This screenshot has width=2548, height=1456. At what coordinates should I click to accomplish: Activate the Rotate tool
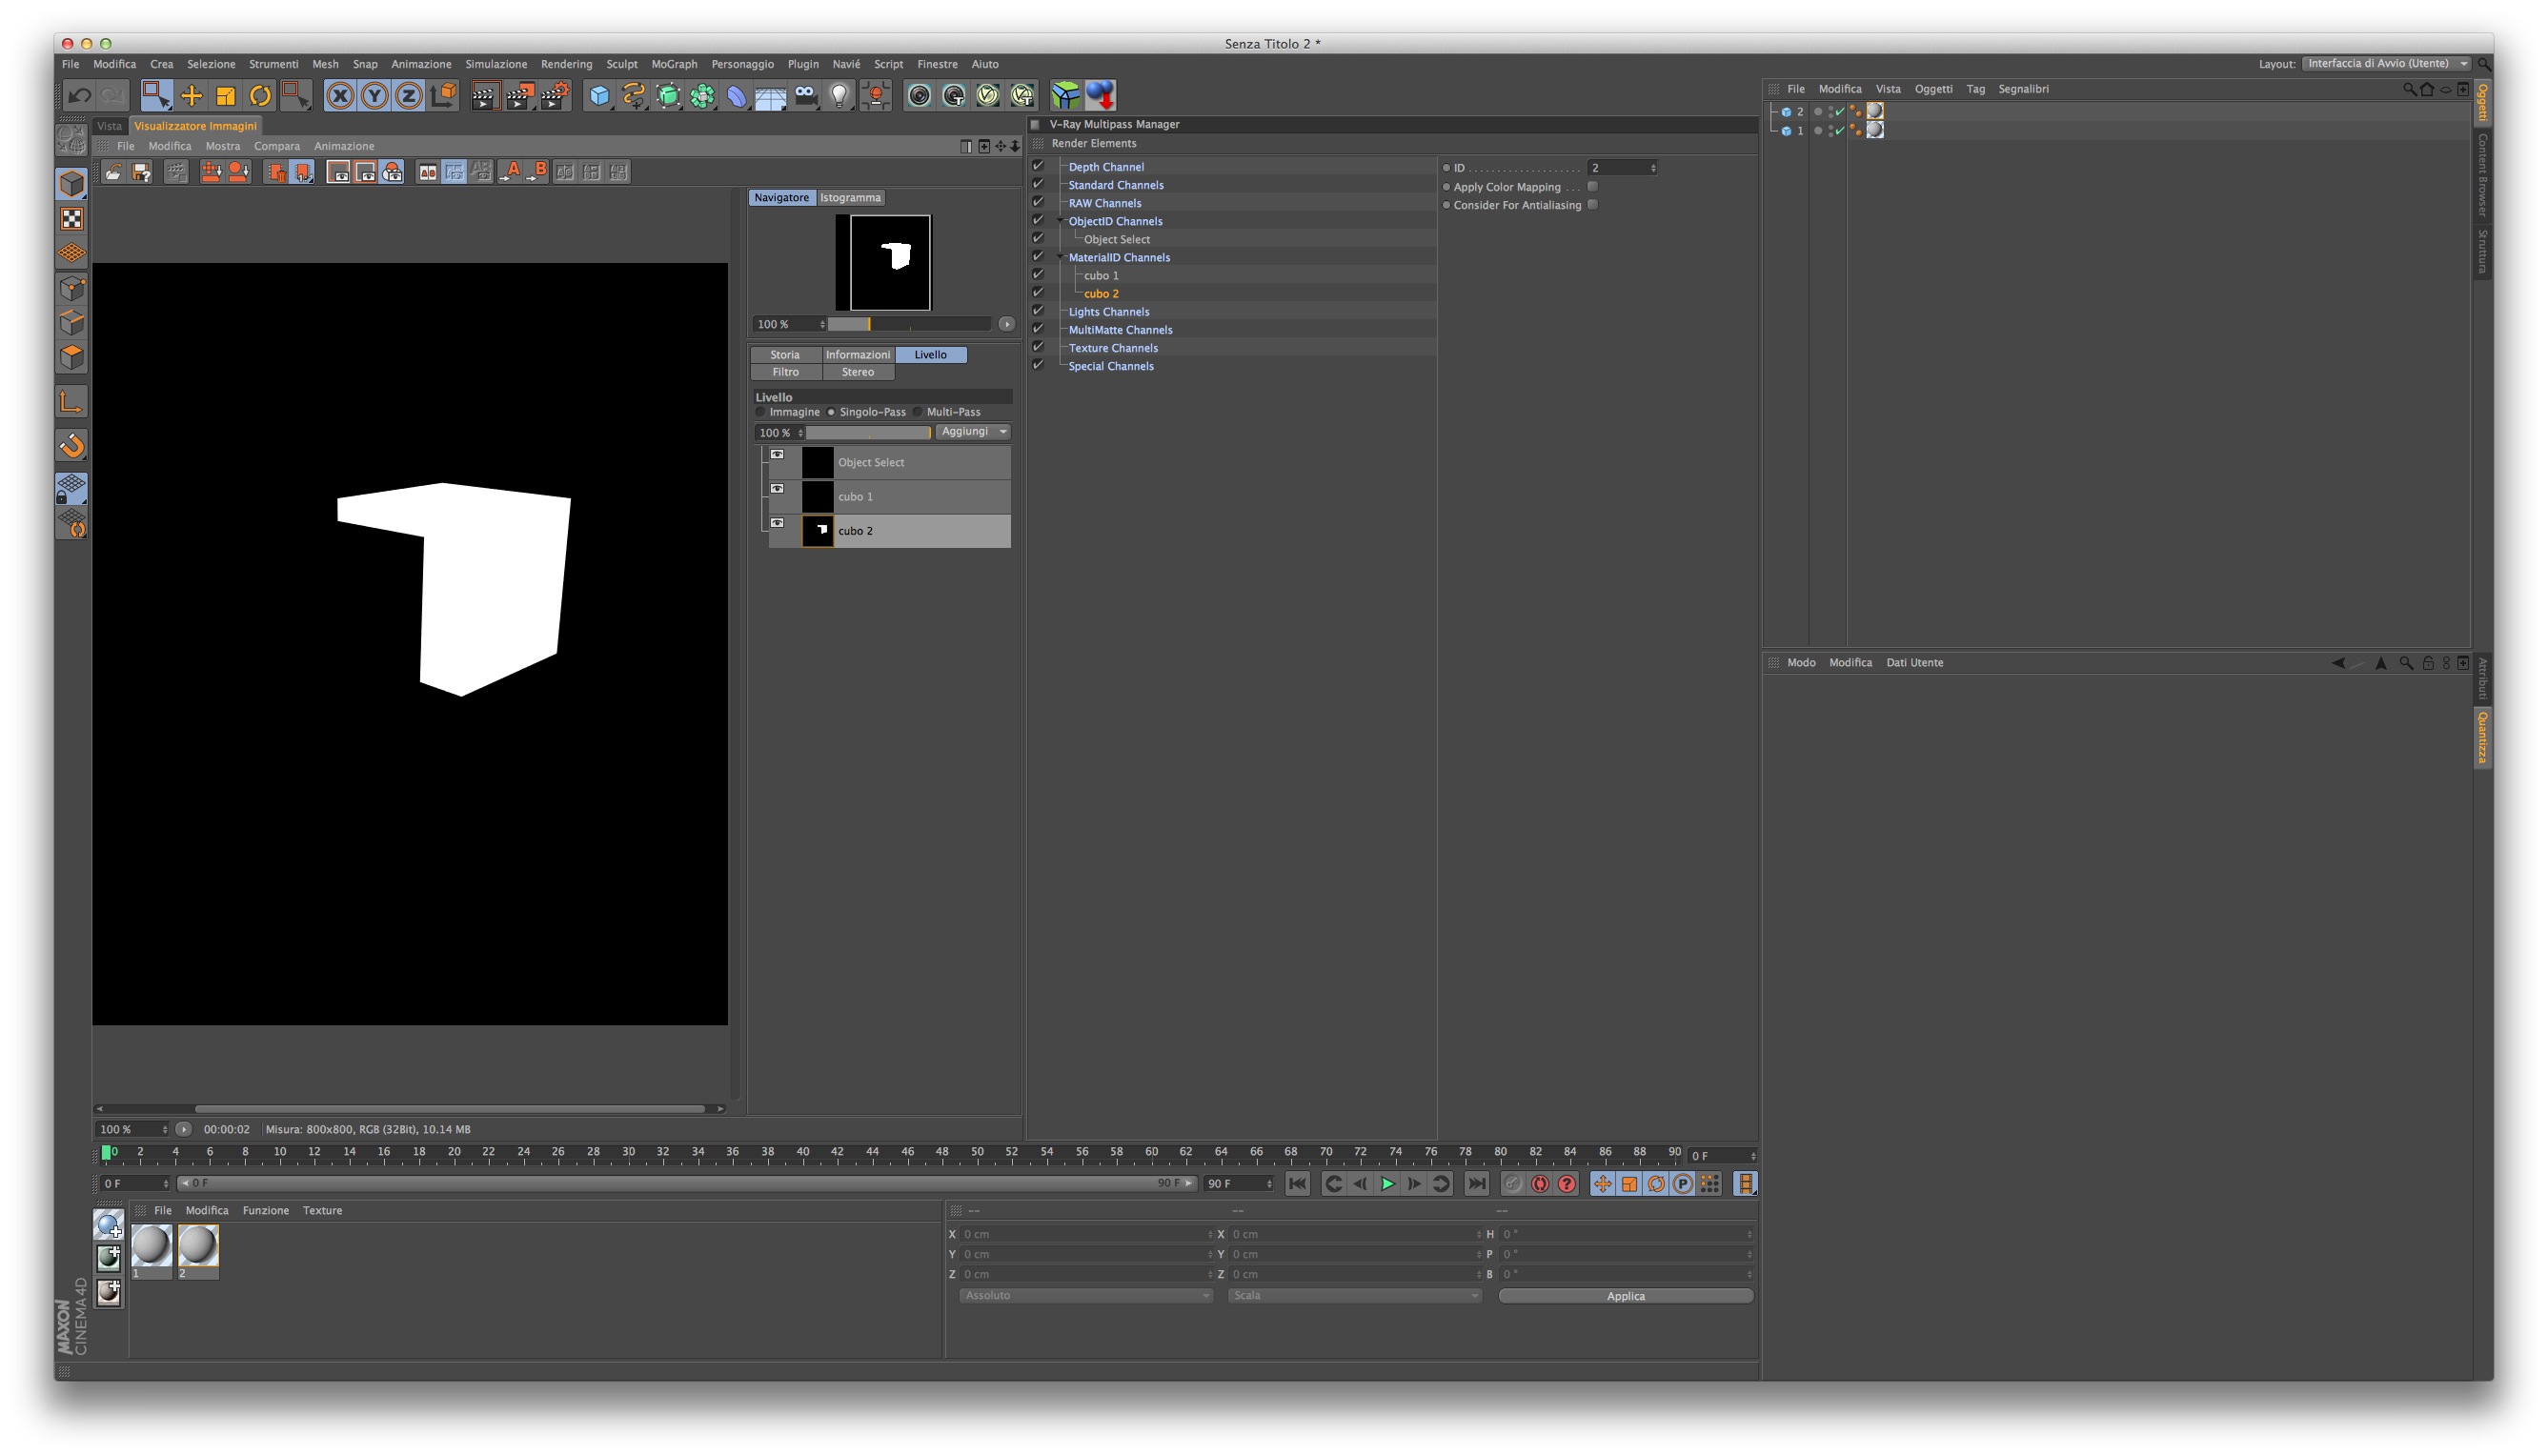point(260,96)
